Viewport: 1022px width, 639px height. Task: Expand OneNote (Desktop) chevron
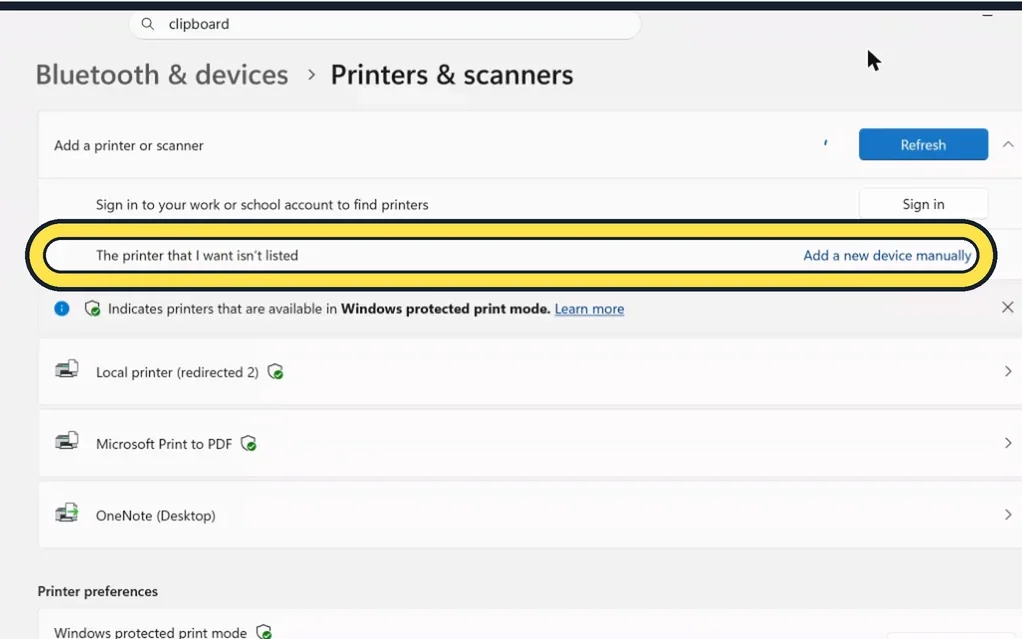point(1008,515)
